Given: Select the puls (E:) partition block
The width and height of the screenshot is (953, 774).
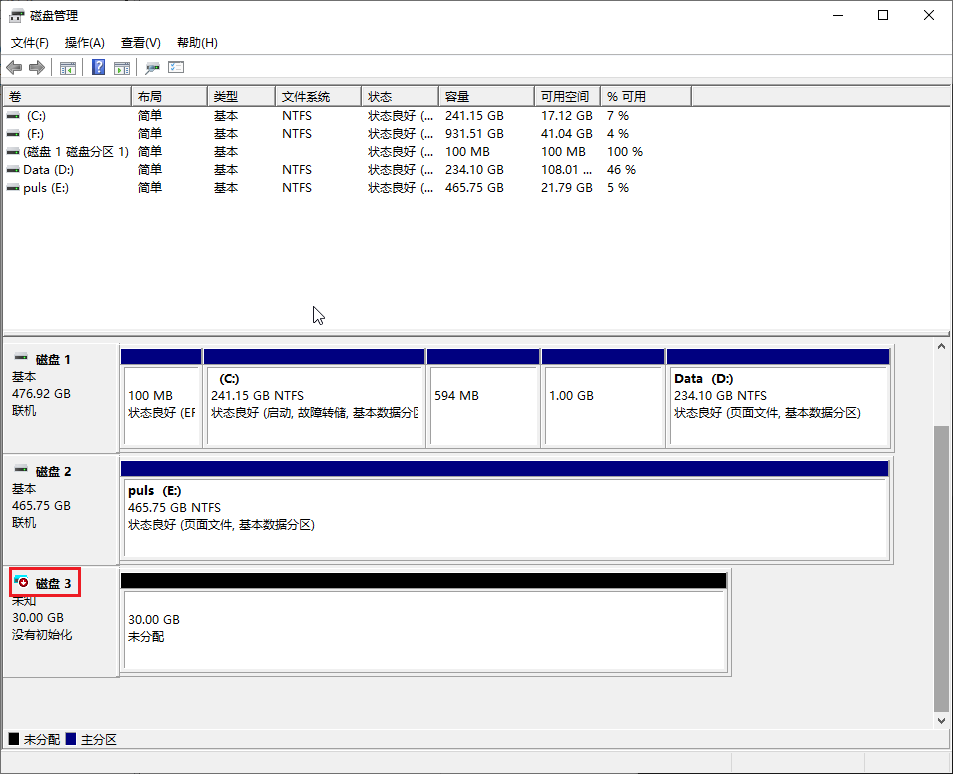Looking at the screenshot, I should point(504,516).
